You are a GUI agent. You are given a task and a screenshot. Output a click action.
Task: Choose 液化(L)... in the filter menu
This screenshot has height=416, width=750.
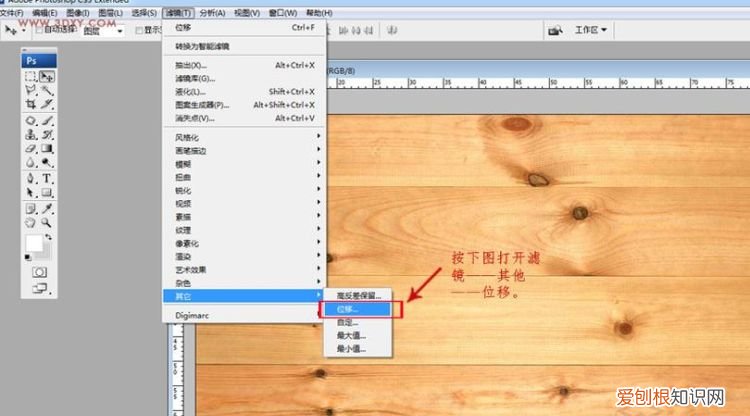tap(244, 92)
